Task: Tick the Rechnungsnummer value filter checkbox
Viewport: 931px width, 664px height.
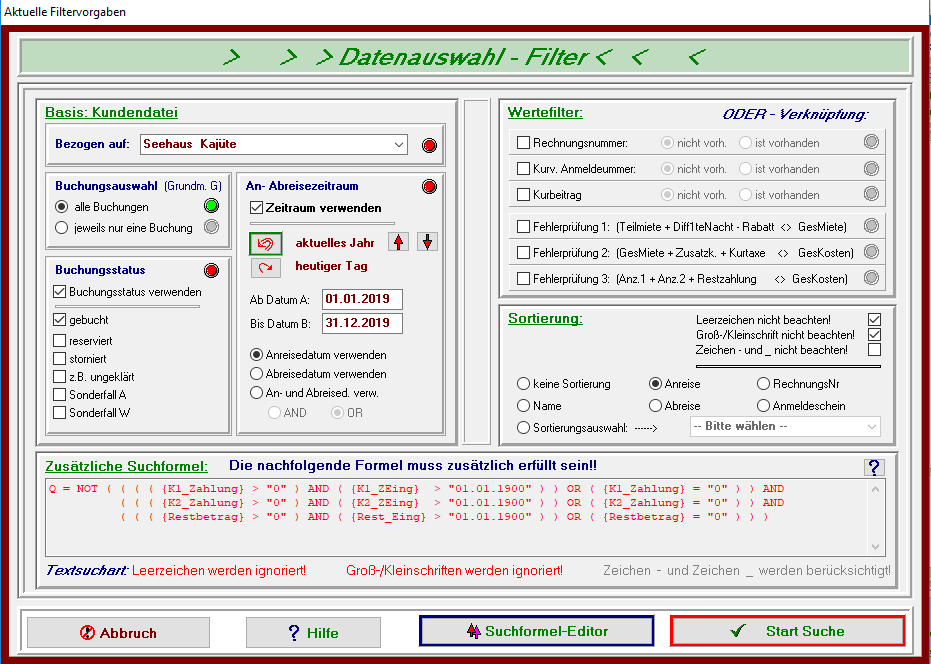Action: (523, 143)
